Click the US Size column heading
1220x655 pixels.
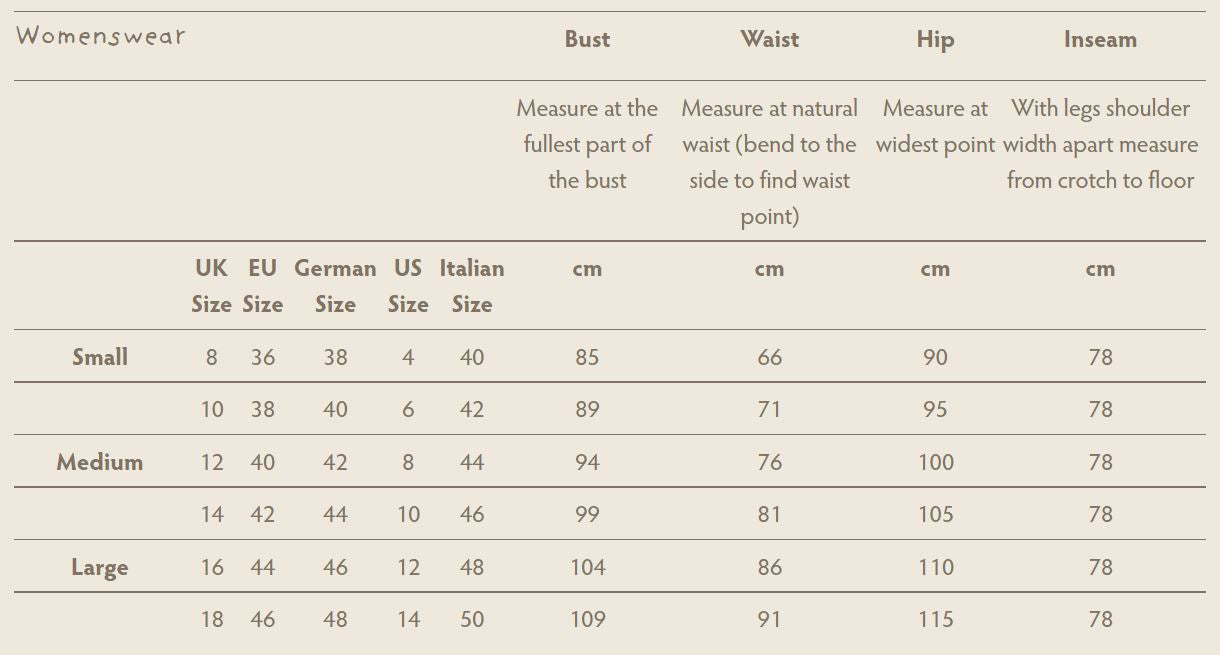pos(408,286)
